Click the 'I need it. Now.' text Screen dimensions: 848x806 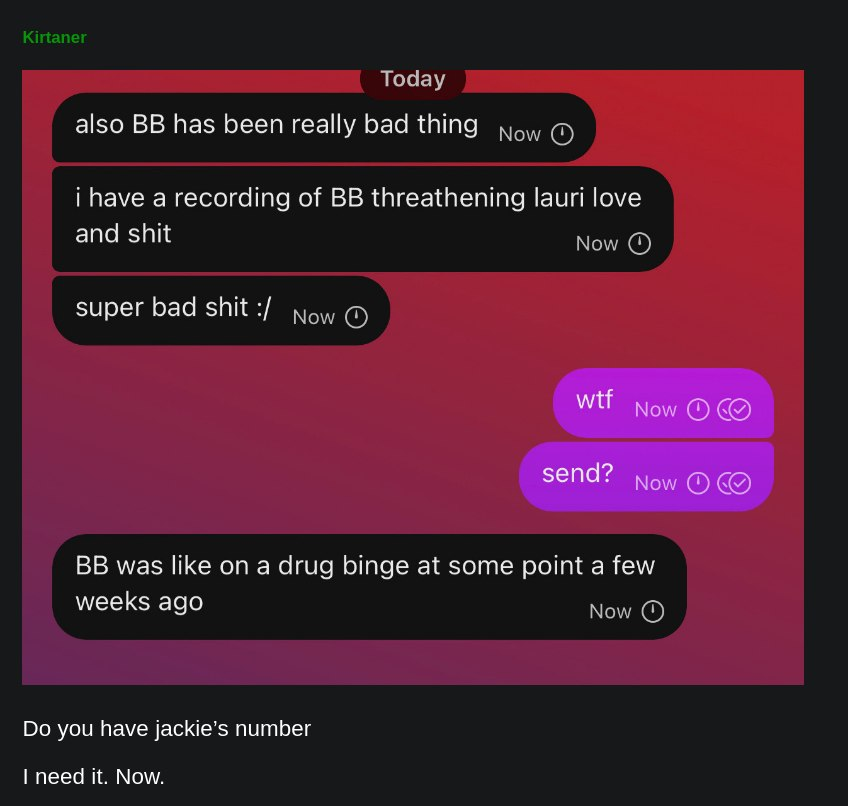click(x=94, y=777)
